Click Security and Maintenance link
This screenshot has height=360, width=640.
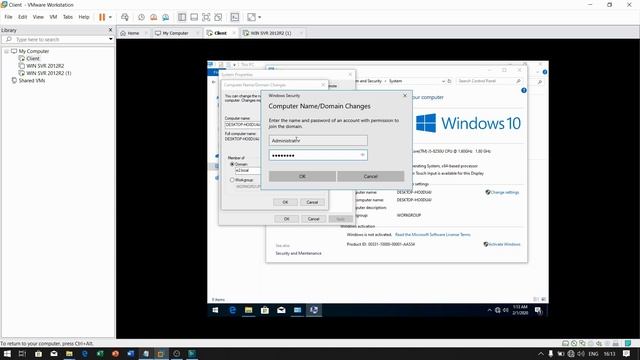pyautogui.click(x=298, y=253)
